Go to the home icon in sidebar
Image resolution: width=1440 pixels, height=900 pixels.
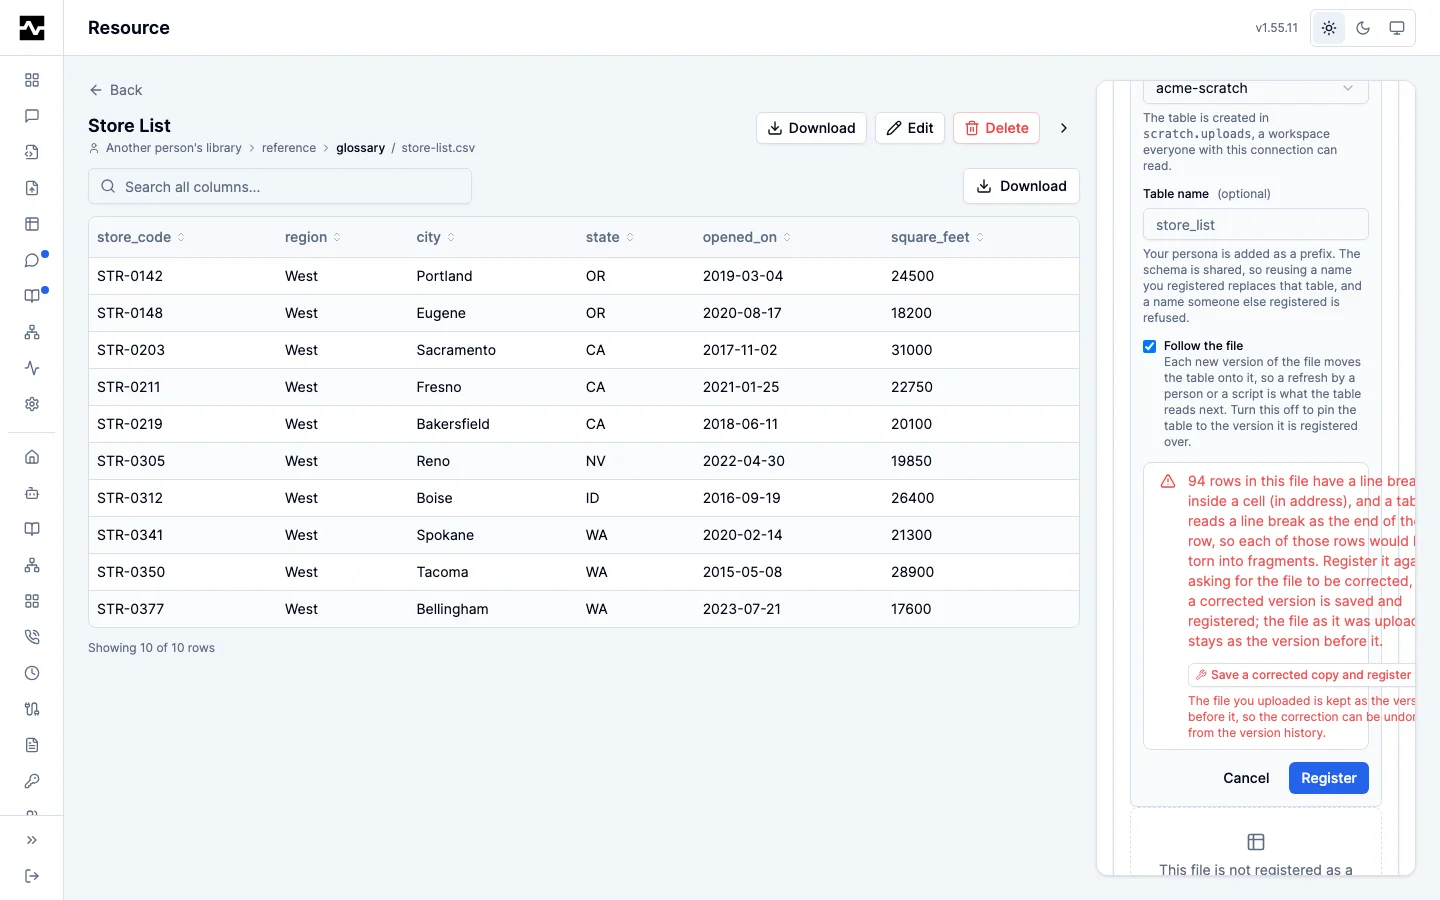pos(32,457)
